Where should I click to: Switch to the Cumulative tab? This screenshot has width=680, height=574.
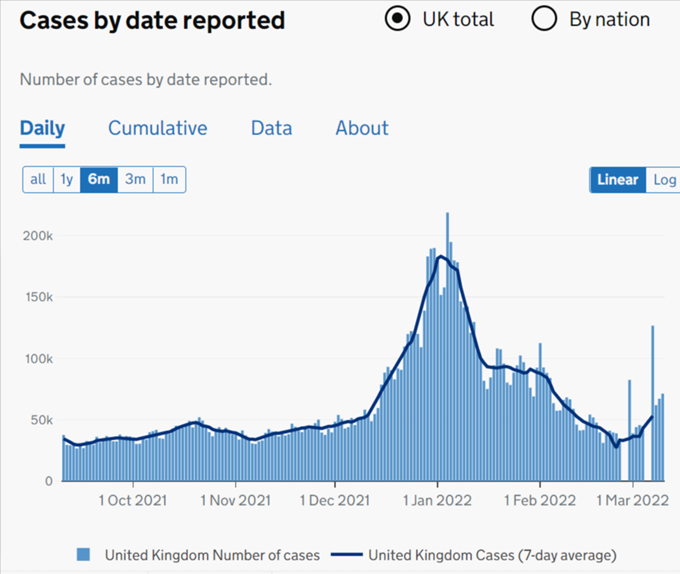[157, 128]
